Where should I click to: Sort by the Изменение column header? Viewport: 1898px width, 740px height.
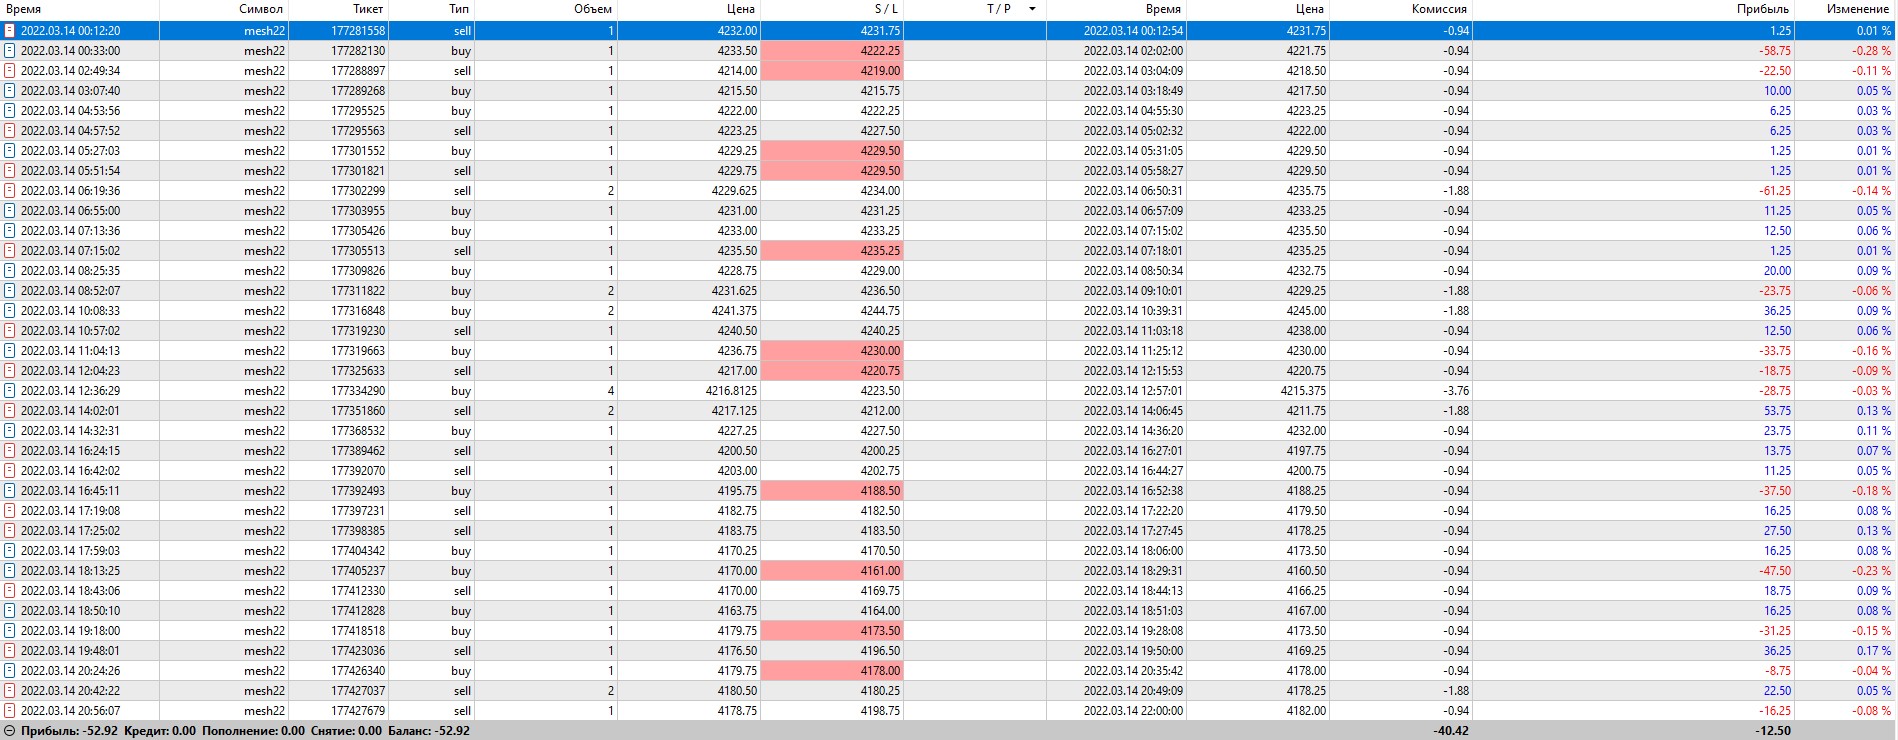click(1858, 9)
